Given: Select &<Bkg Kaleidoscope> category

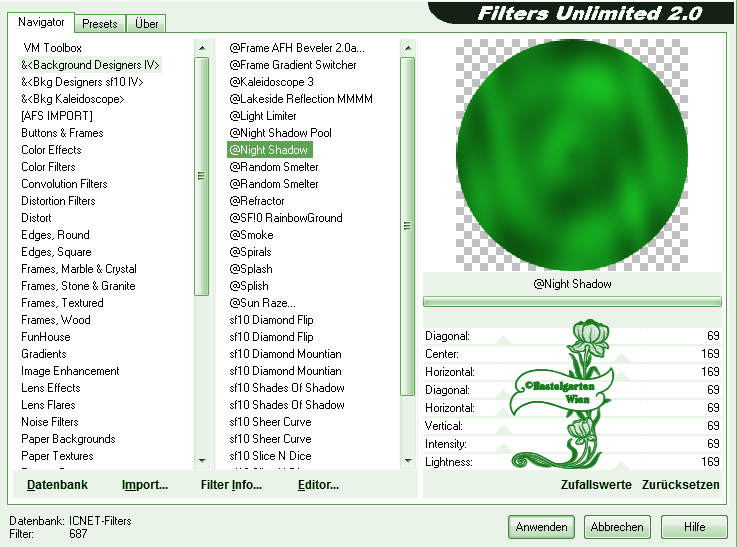Looking at the screenshot, I should point(73,99).
